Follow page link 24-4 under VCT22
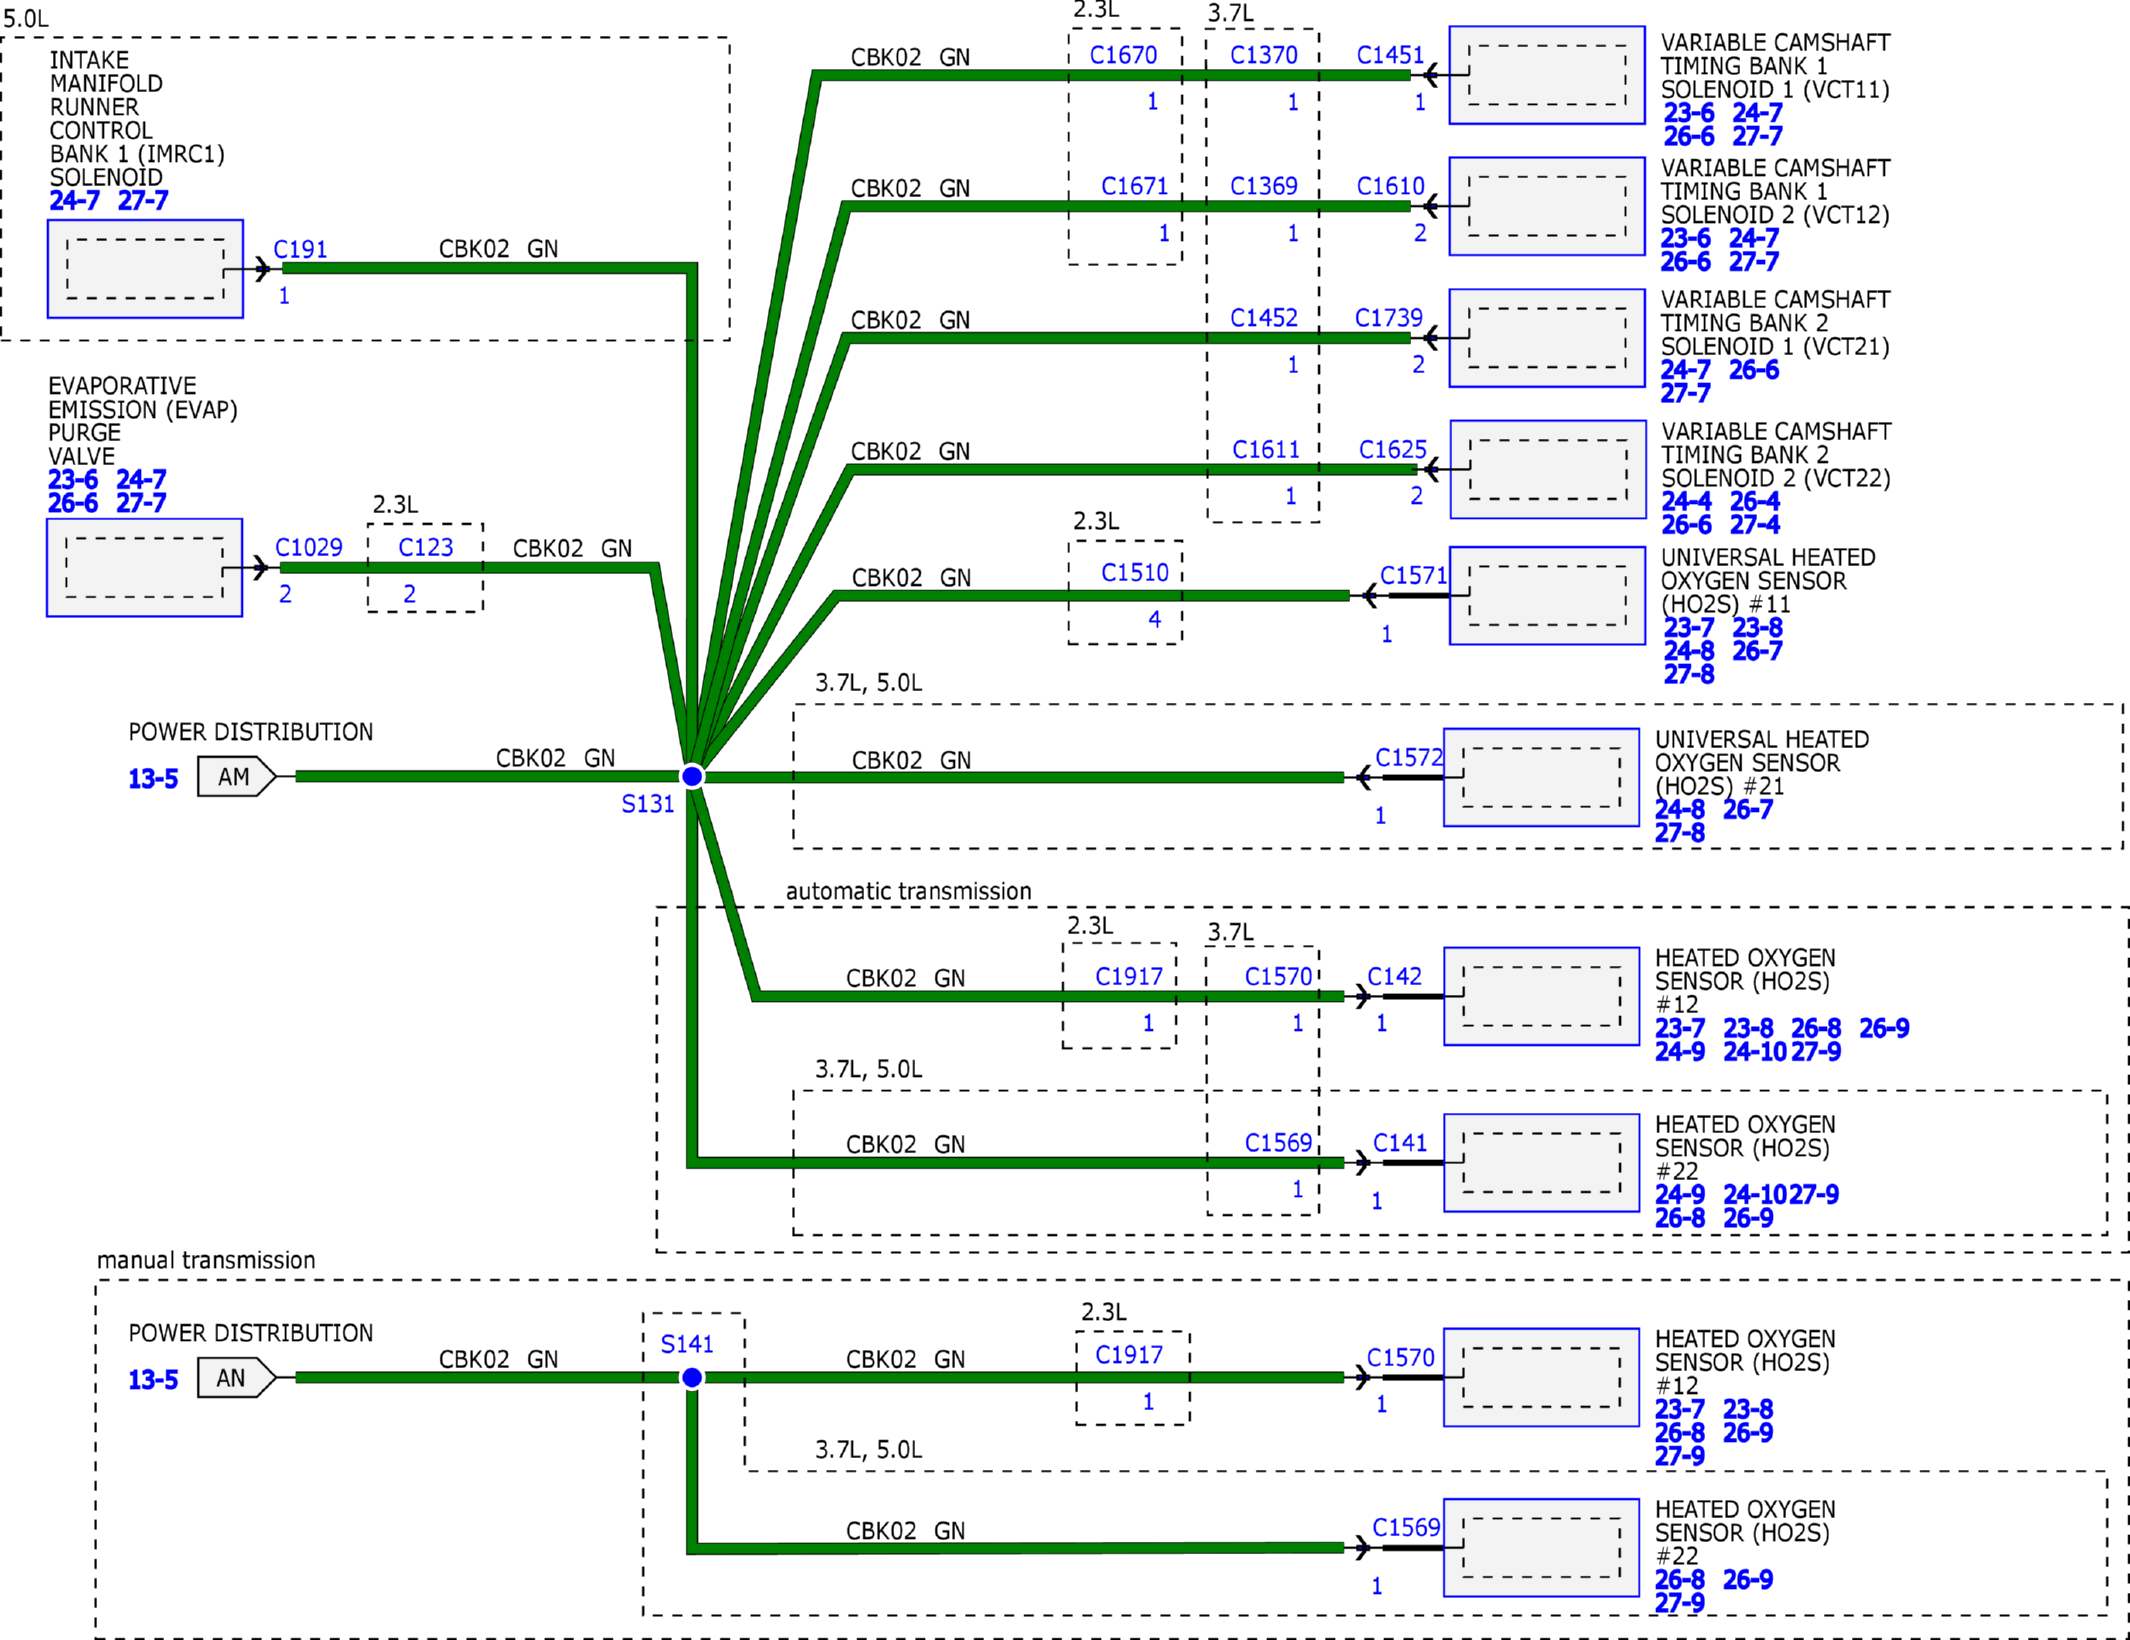Screen dimensions: 2130x1640 (x=1686, y=502)
